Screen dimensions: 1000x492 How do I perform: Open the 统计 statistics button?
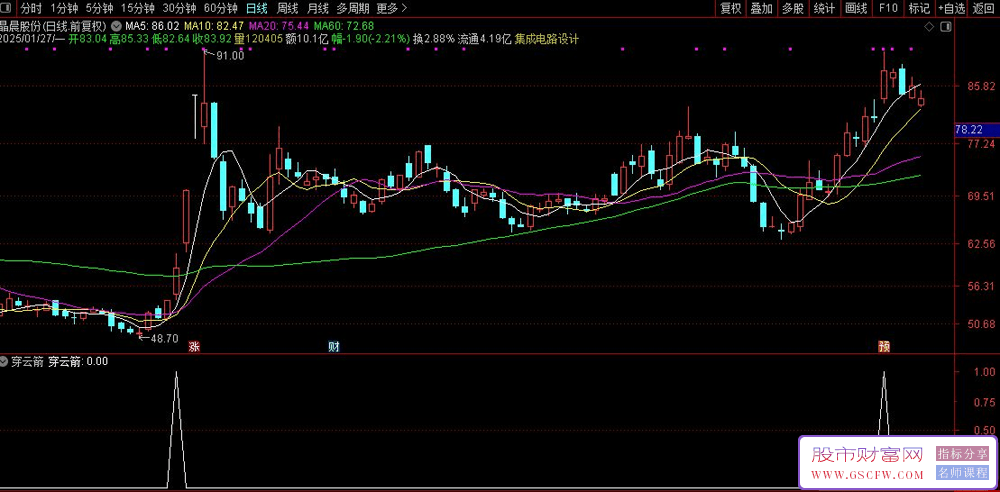click(x=825, y=8)
